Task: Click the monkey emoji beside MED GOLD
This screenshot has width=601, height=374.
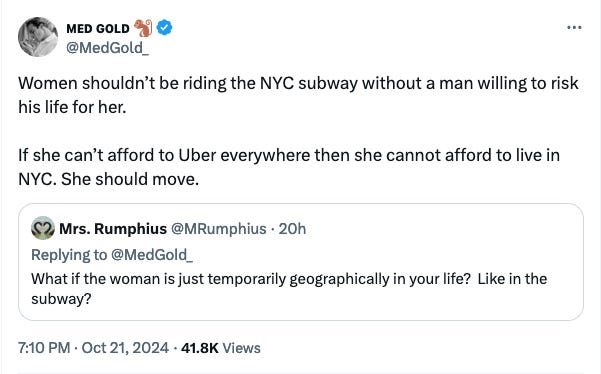Action: (143, 28)
